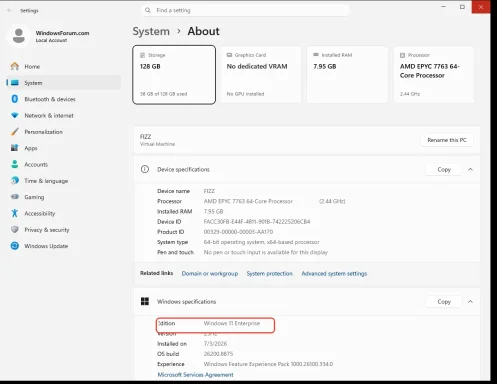Image resolution: width=497 pixels, height=384 pixels.
Task: Click the Gaming controller icon
Action: (15, 197)
